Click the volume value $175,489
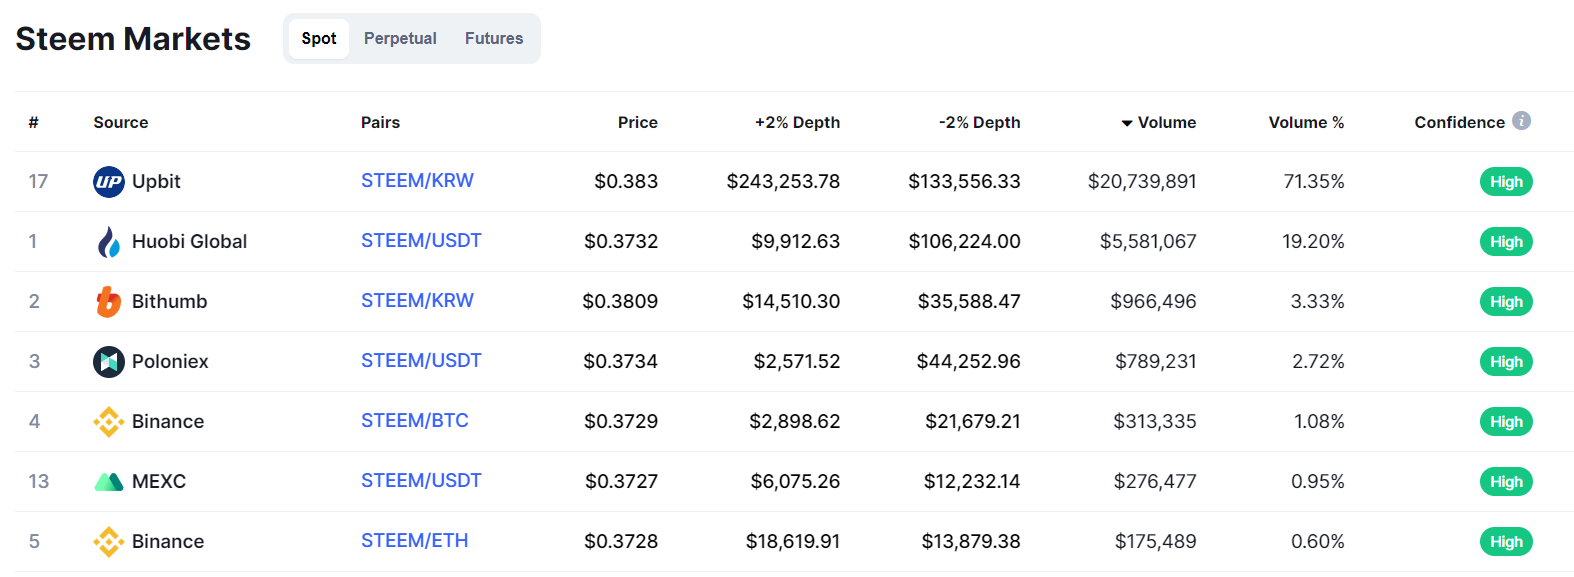 point(1156,542)
